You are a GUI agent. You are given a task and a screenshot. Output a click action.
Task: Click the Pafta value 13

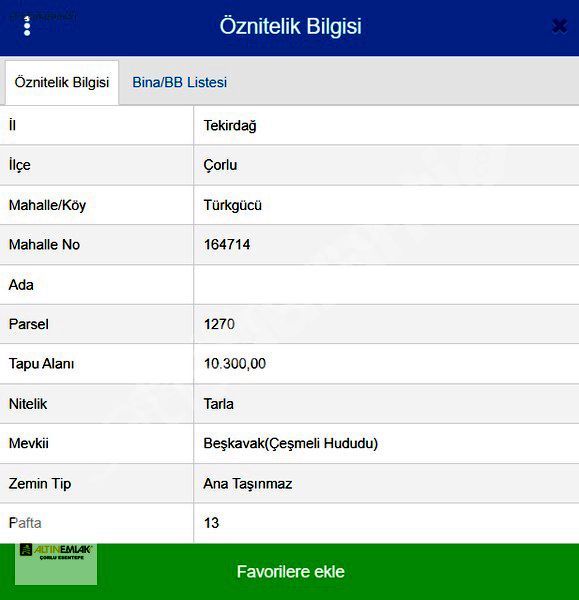211,523
